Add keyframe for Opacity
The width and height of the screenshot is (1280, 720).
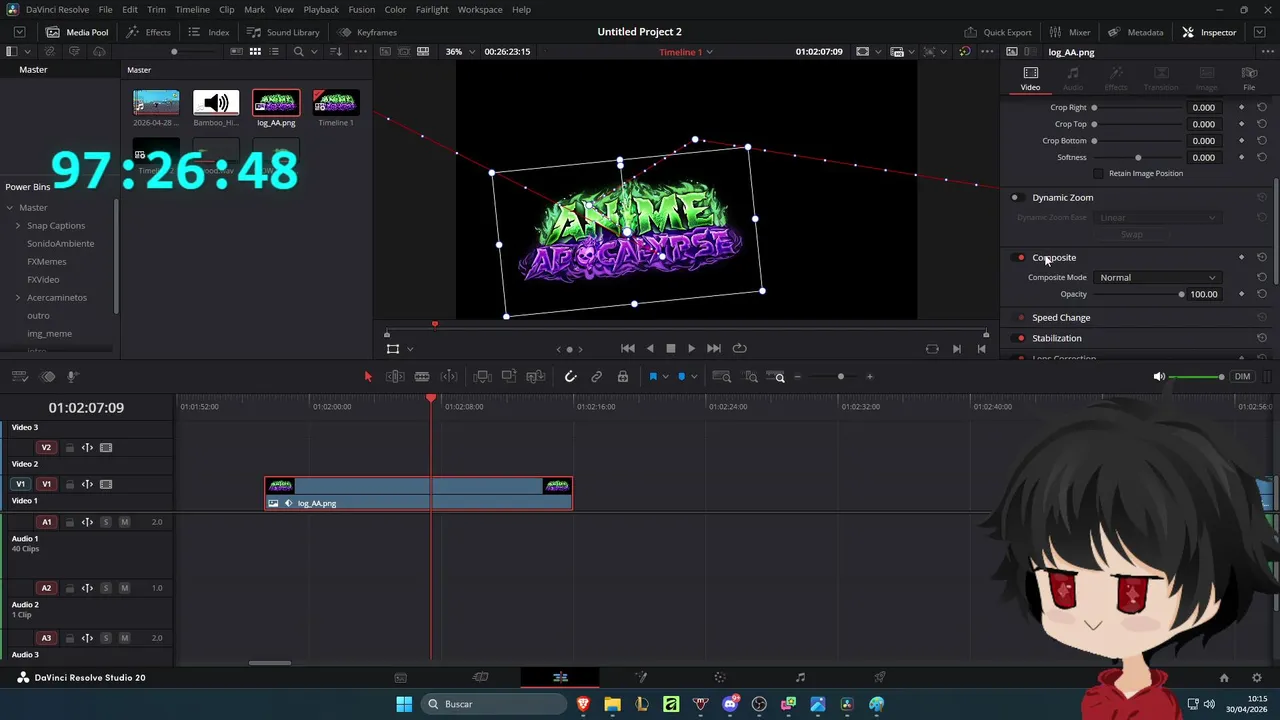(1242, 294)
